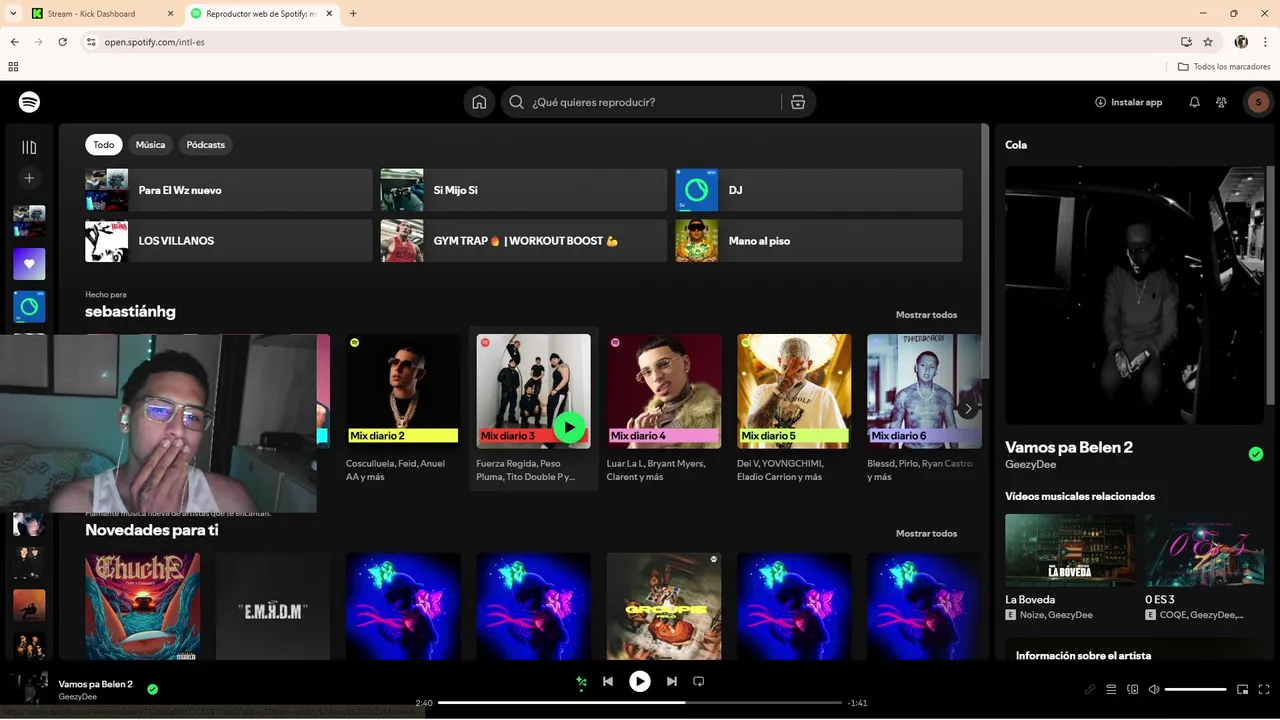Open the Para El Wz nuevo playlist

[229, 190]
